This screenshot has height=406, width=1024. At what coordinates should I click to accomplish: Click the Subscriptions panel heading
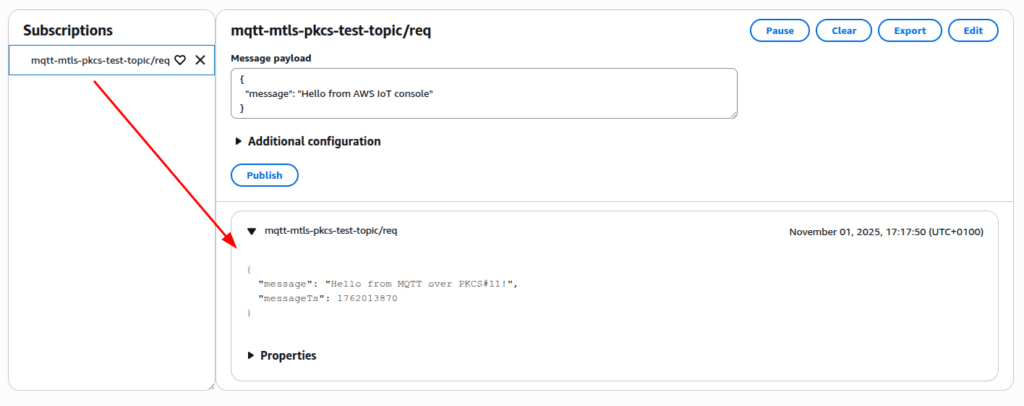[68, 31]
